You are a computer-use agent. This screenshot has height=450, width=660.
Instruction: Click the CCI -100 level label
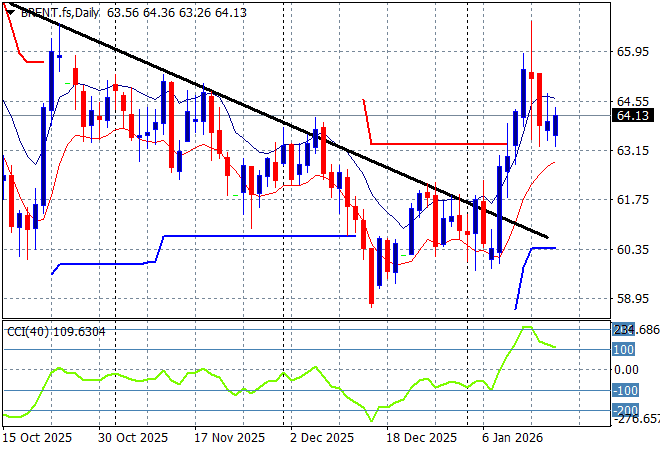(625, 391)
